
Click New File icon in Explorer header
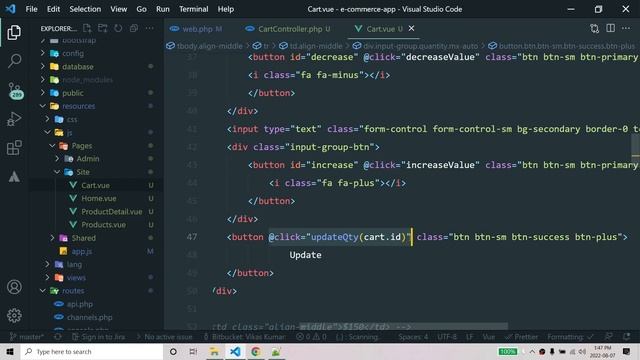click(x=87, y=28)
